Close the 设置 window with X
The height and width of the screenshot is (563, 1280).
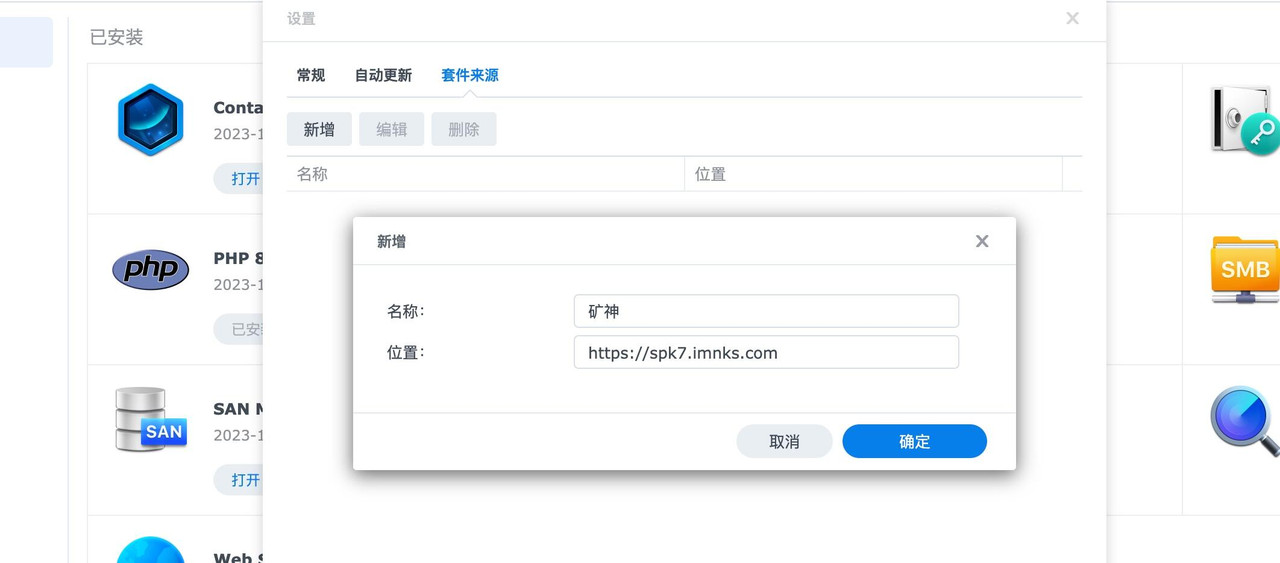tap(1072, 18)
